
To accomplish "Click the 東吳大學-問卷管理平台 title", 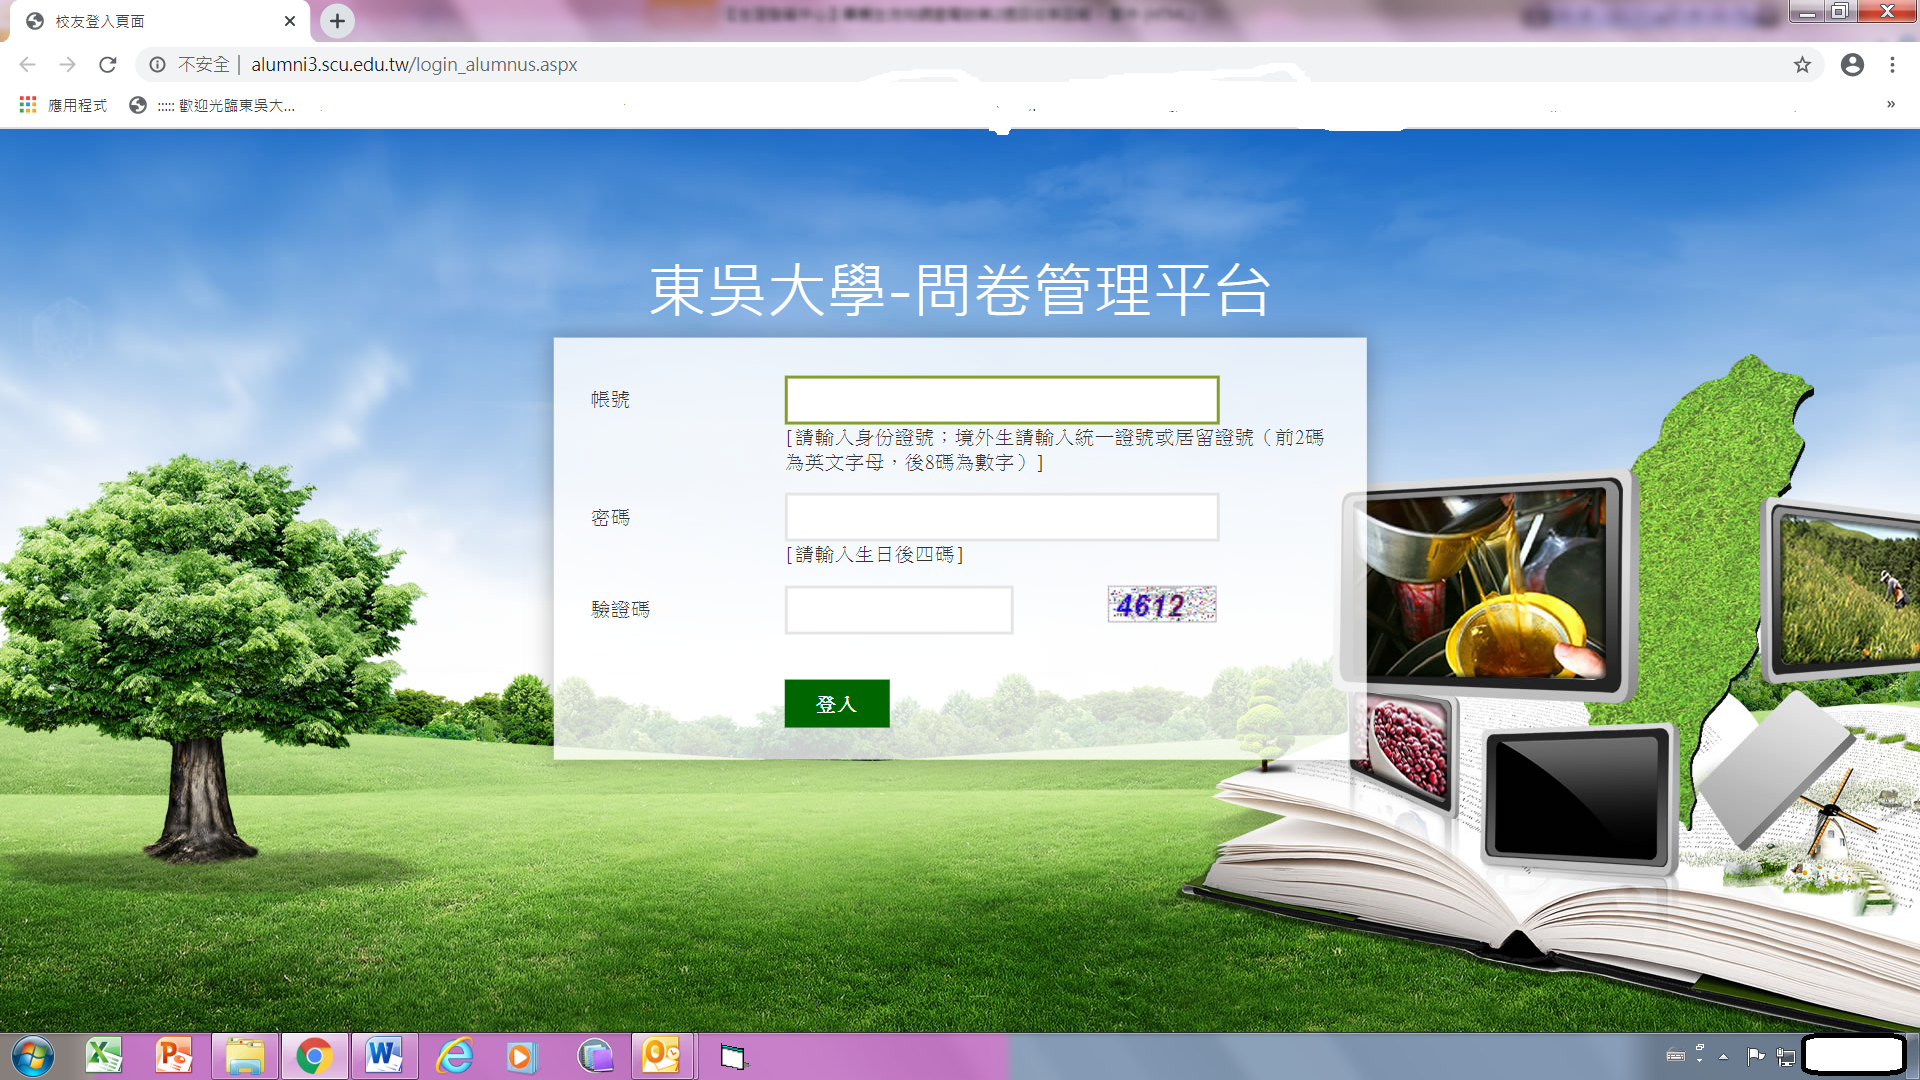I will (960, 291).
